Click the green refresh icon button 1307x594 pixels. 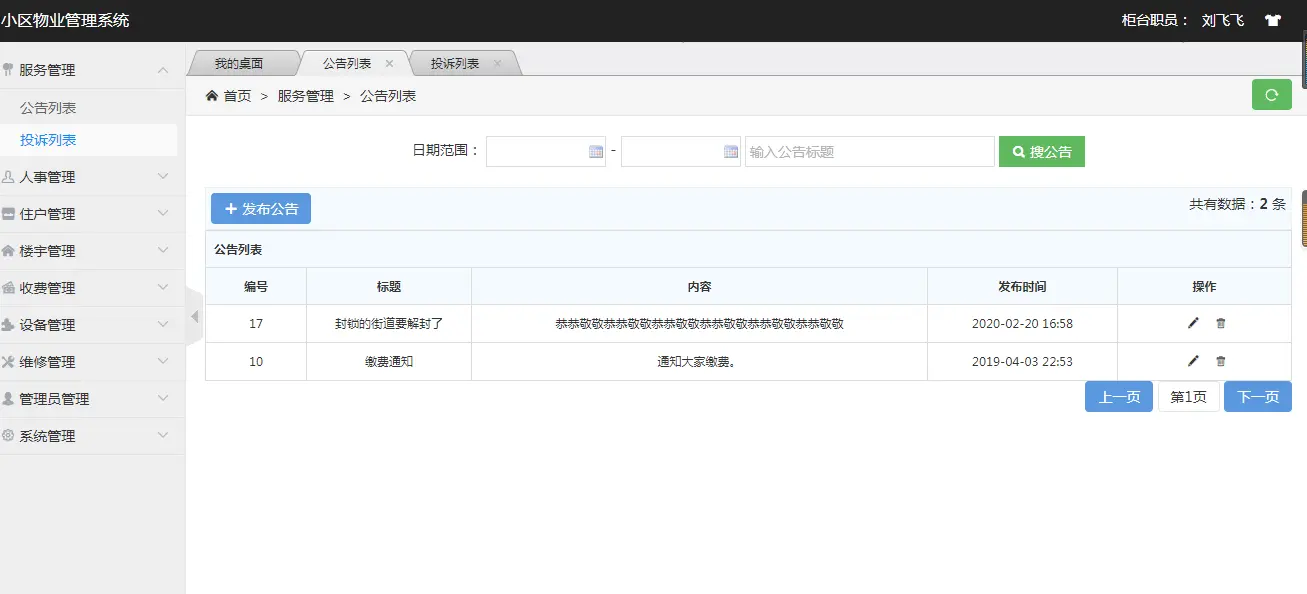point(1271,95)
